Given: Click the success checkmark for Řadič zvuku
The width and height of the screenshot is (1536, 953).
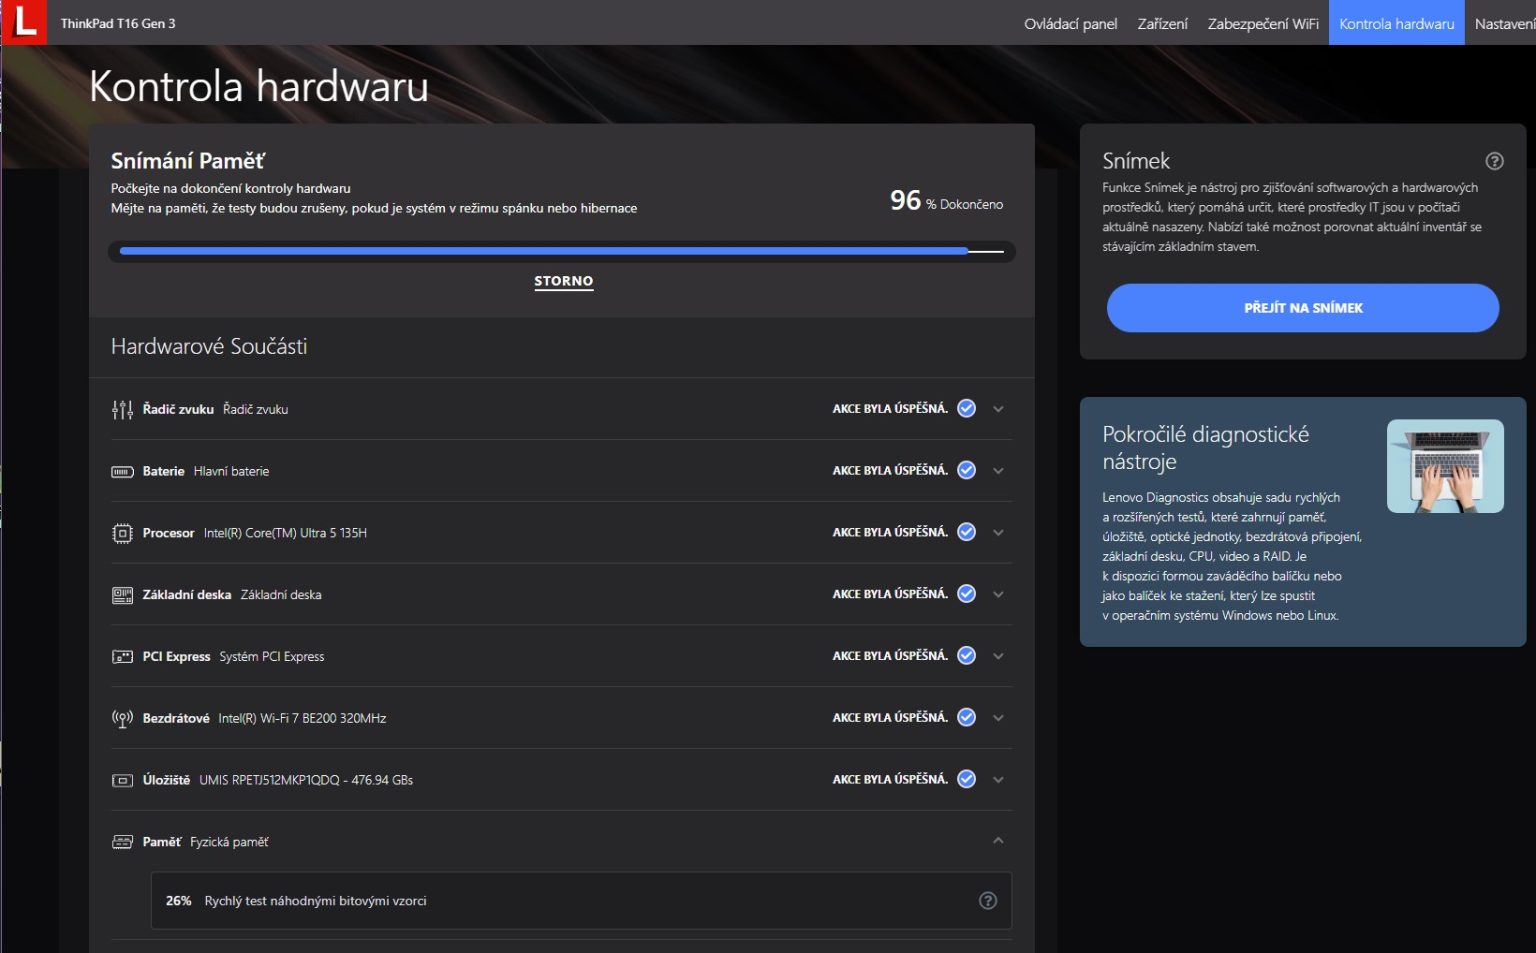Looking at the screenshot, I should pyautogui.click(x=966, y=408).
